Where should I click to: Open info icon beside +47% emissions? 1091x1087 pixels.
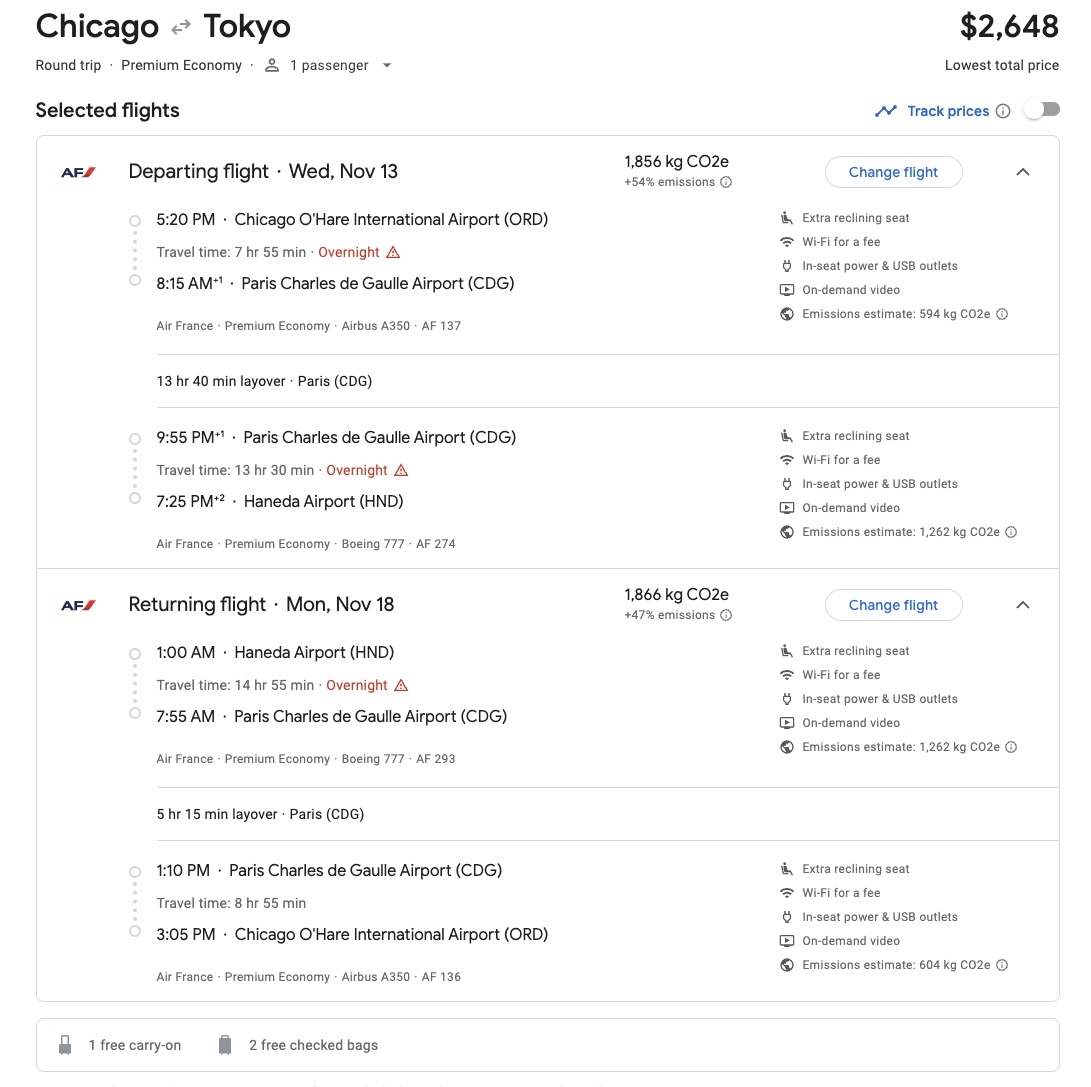726,615
